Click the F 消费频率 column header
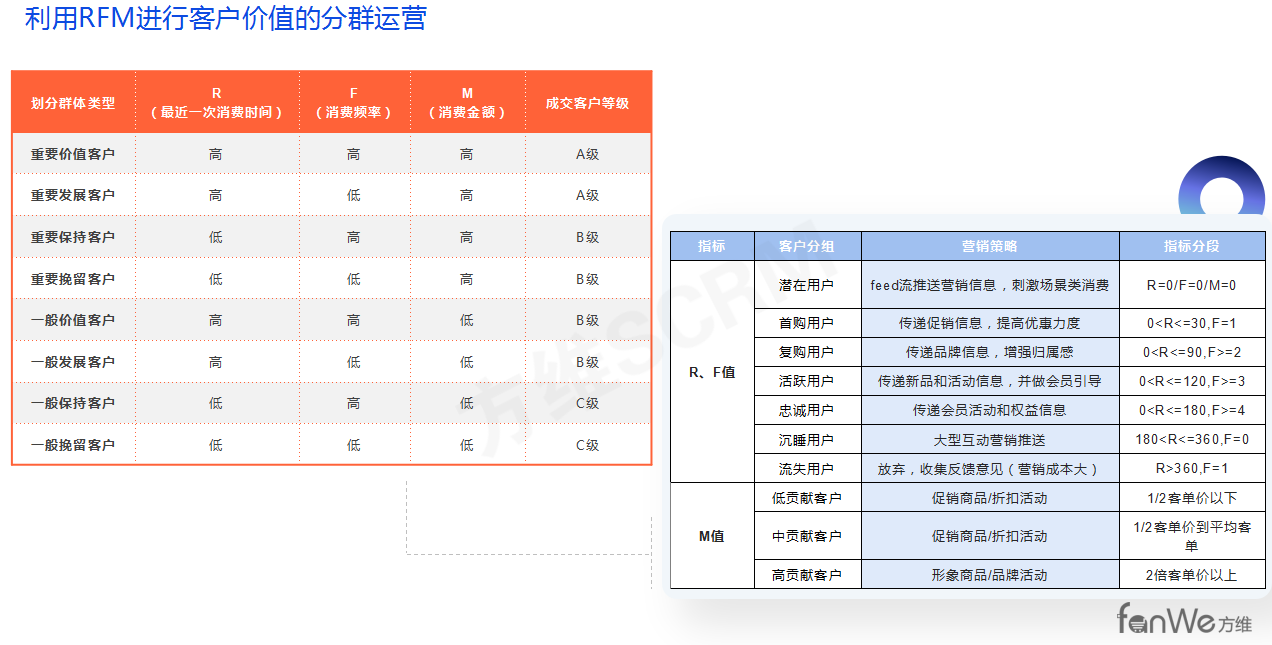The image size is (1272, 645). (353, 103)
